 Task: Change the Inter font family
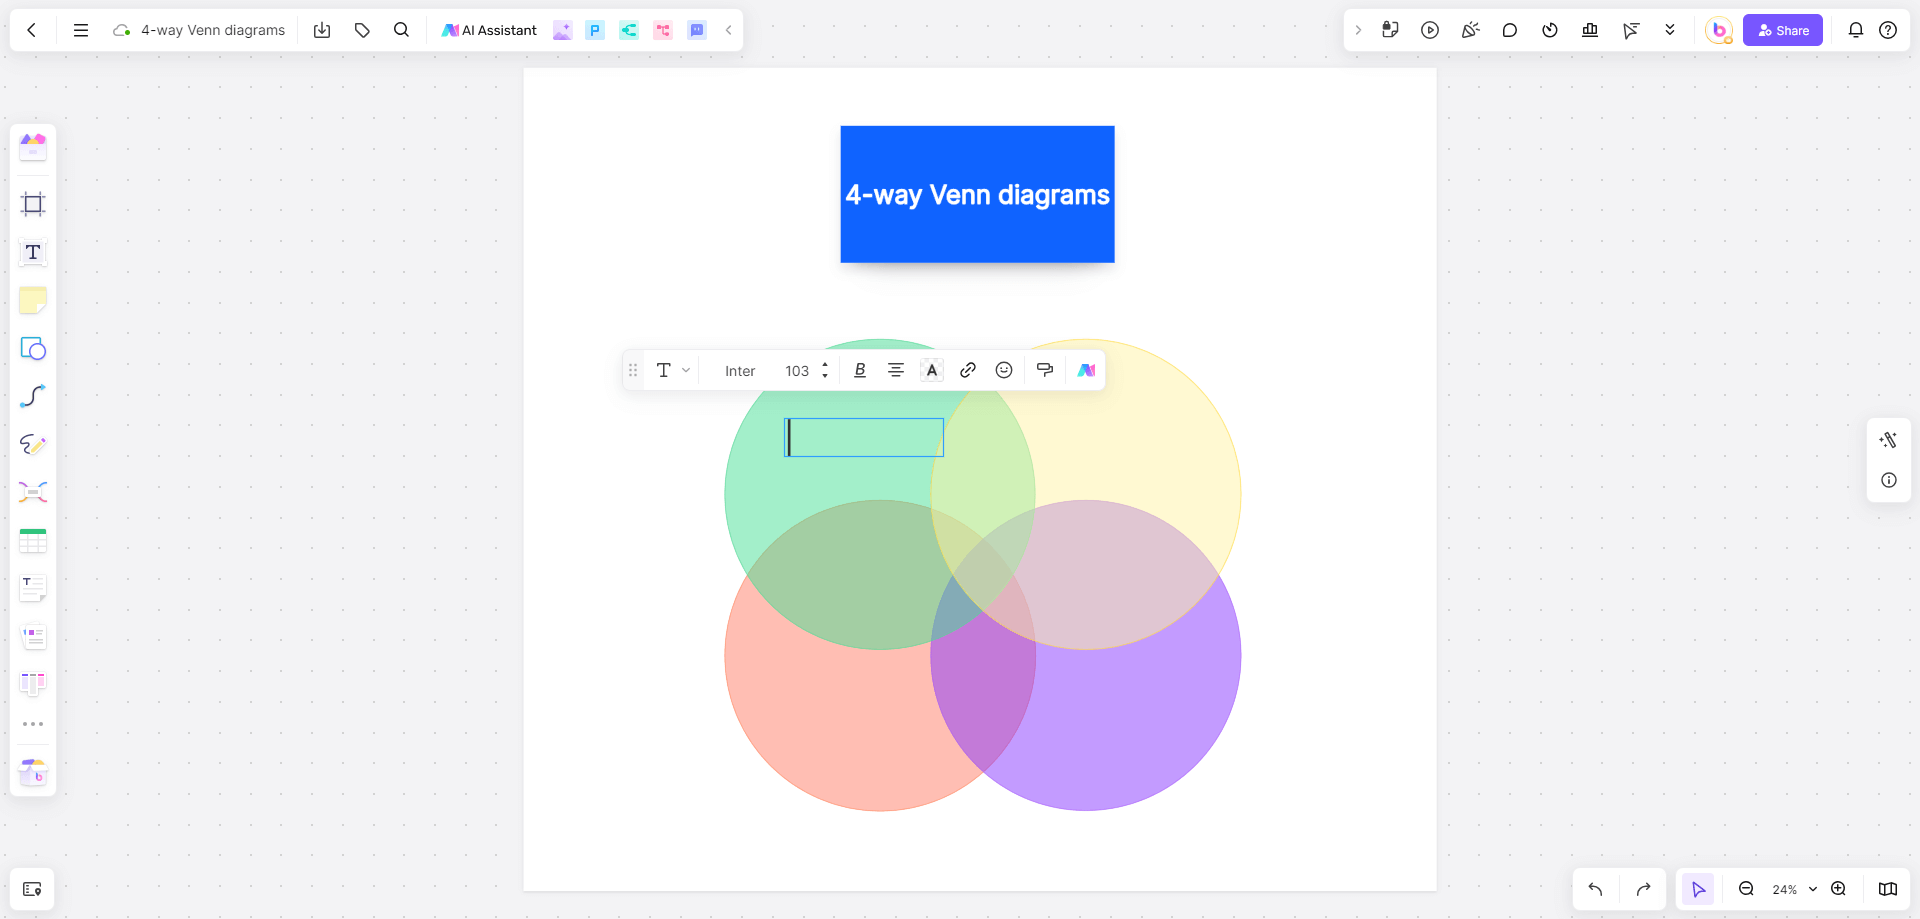tap(740, 371)
